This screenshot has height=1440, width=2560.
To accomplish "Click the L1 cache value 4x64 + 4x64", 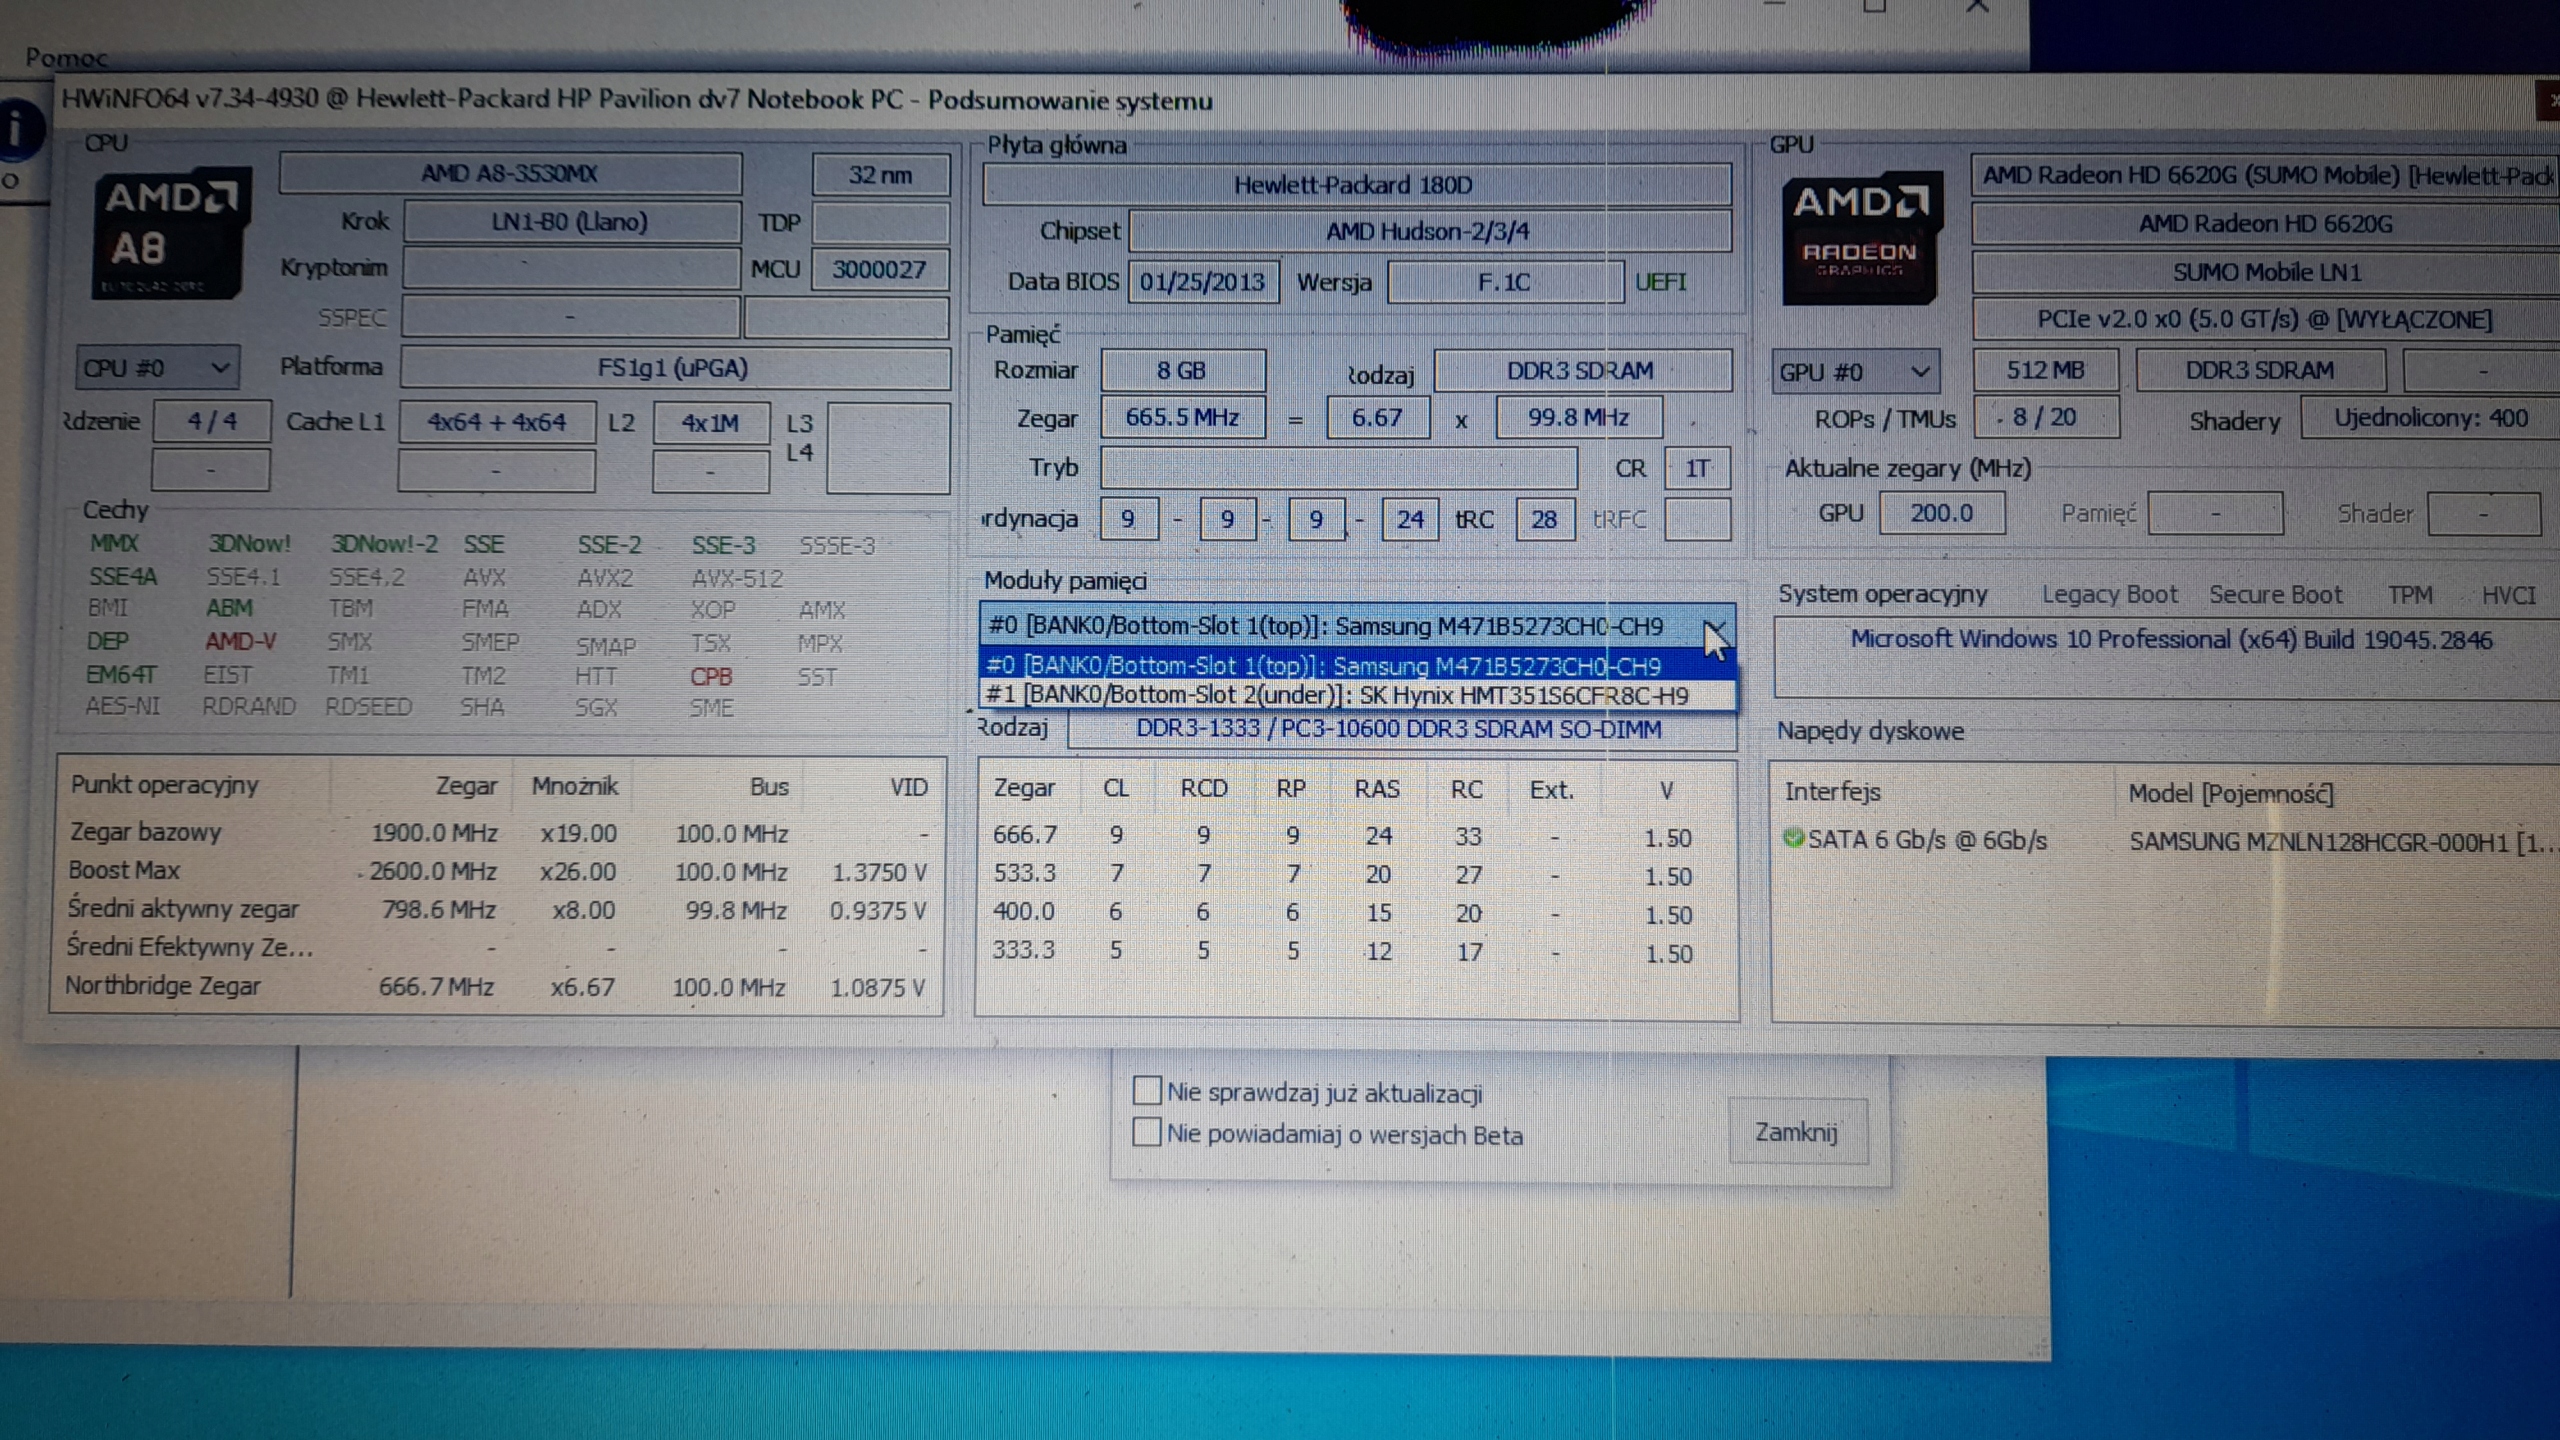I will [x=497, y=422].
